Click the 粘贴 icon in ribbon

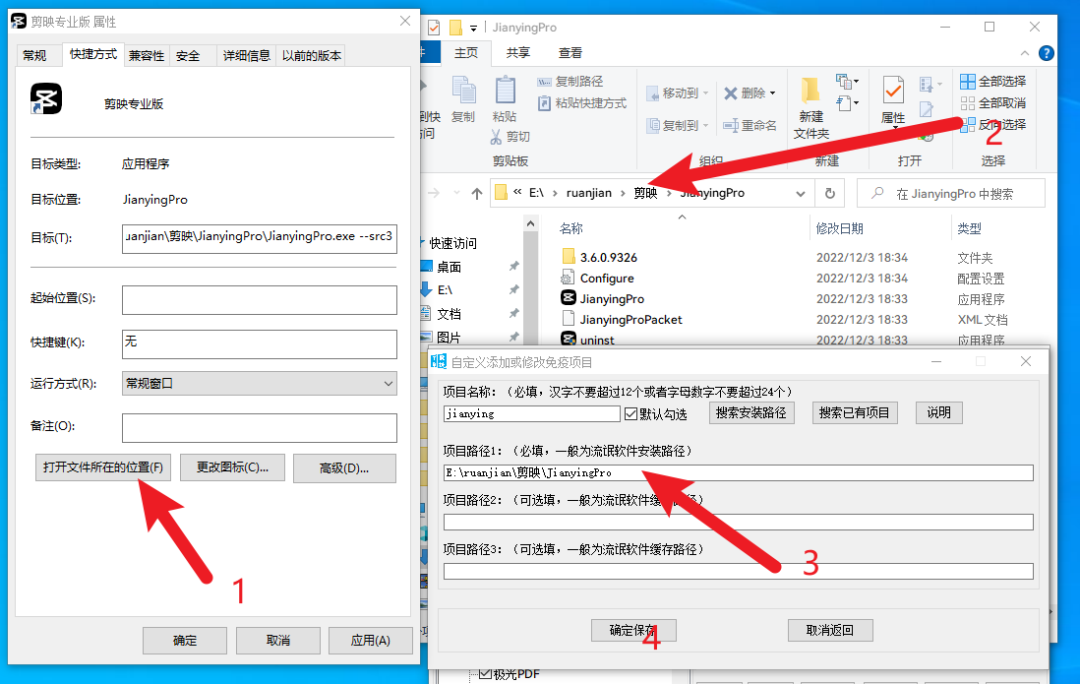pyautogui.click(x=505, y=91)
